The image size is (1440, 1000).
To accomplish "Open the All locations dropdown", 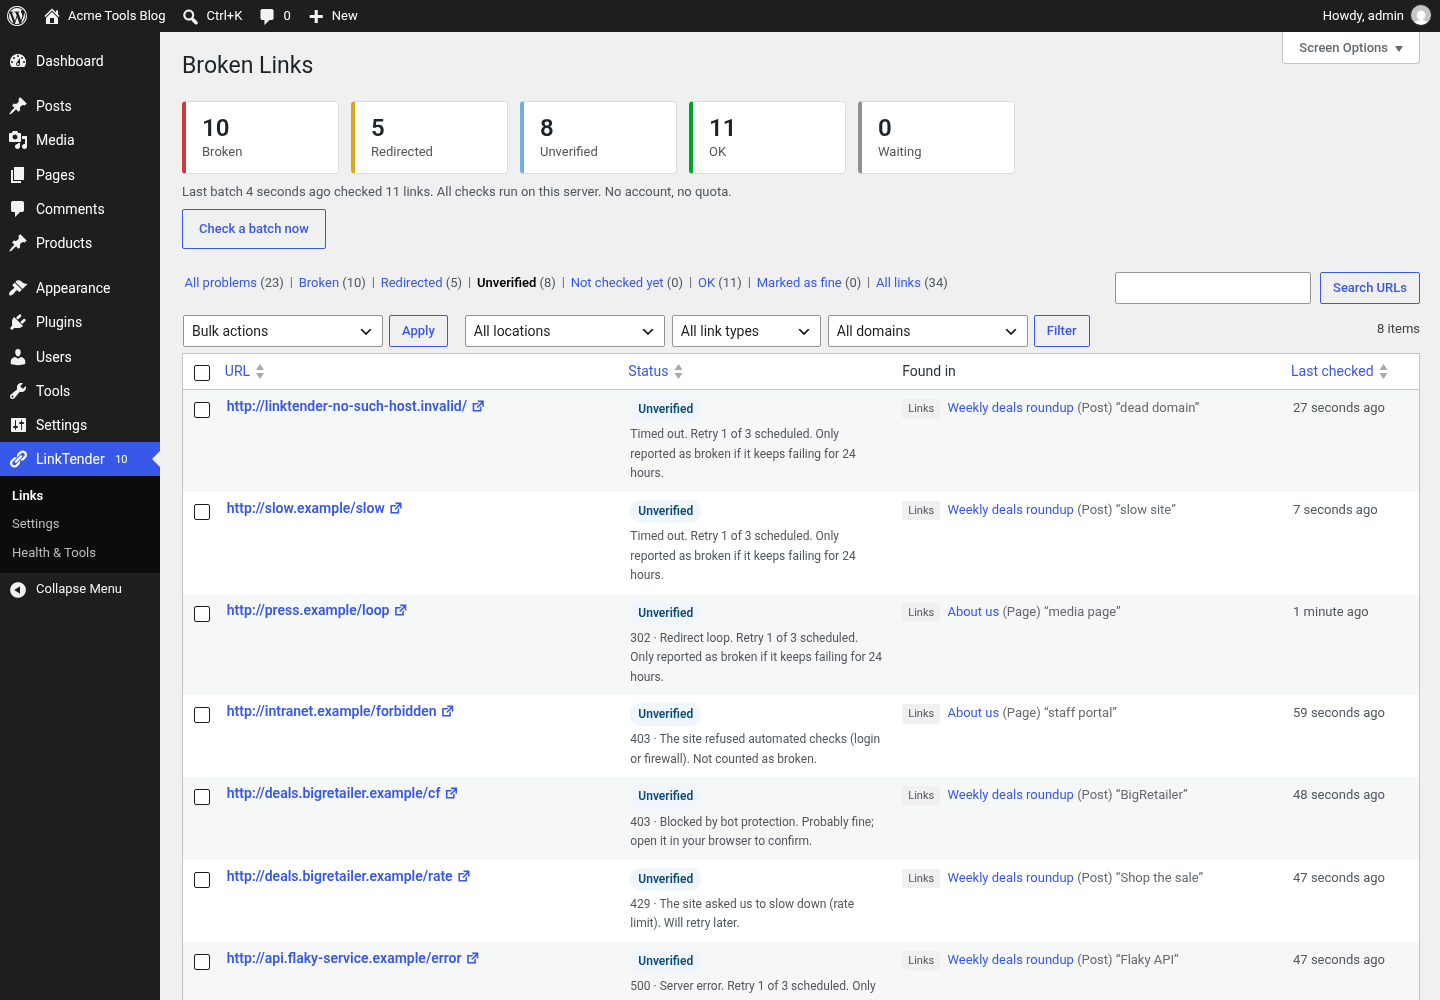I will coord(565,331).
